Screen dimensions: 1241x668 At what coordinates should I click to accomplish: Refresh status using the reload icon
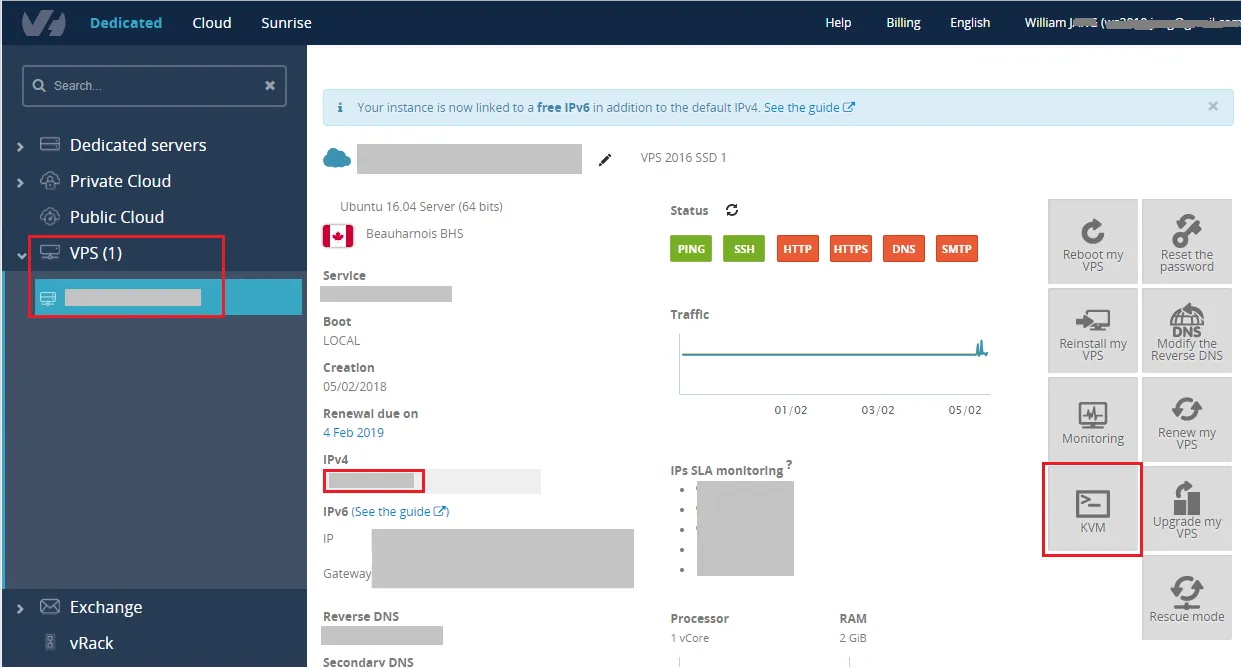coord(732,210)
